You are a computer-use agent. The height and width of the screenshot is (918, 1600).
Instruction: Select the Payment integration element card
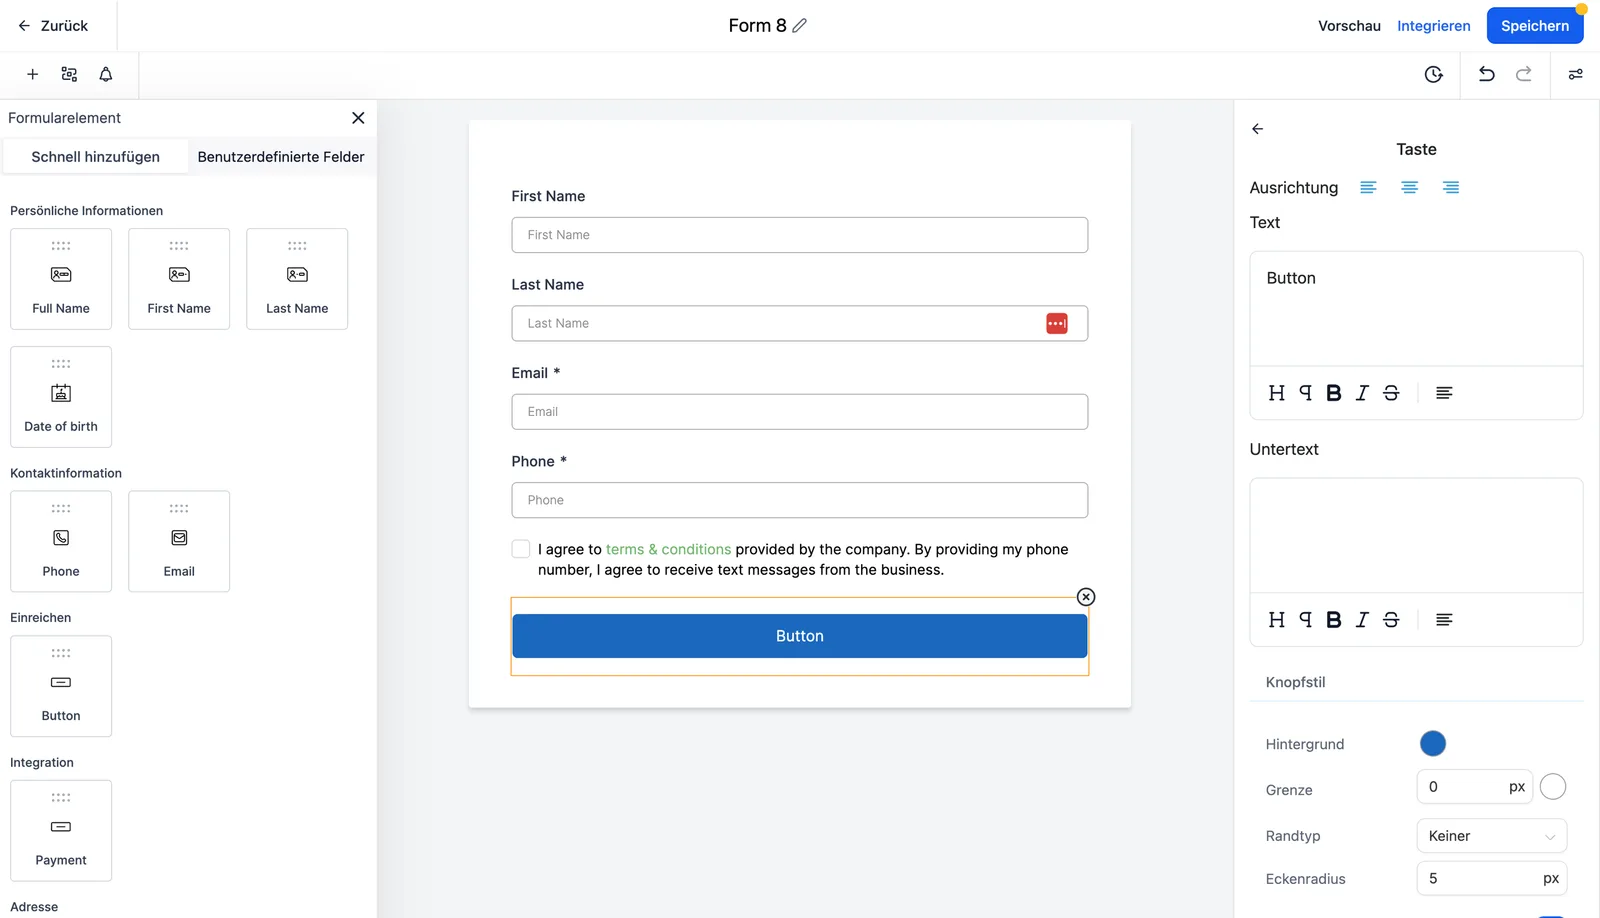coord(61,831)
